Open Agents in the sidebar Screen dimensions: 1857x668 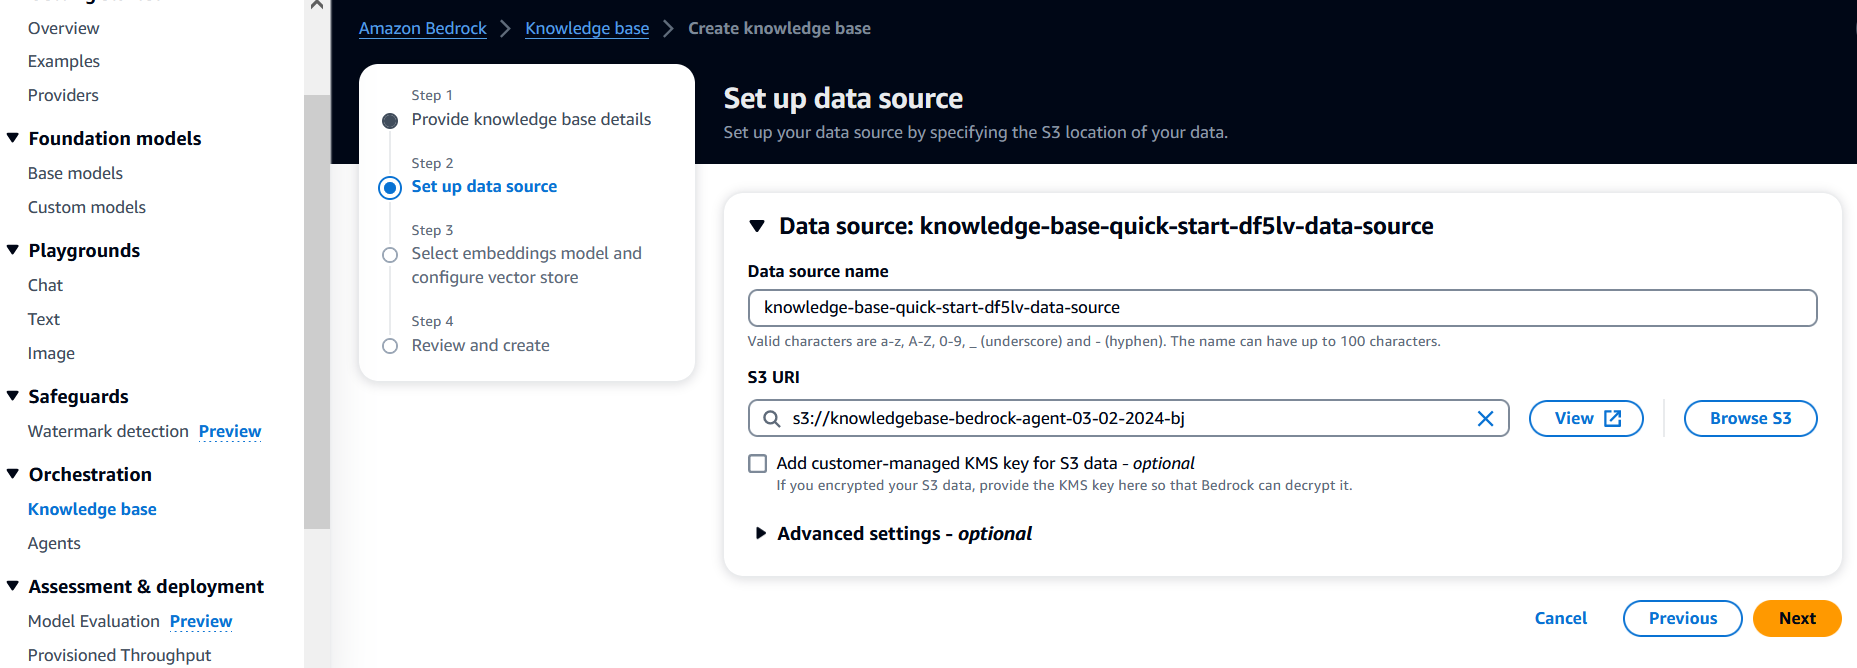pyautogui.click(x=54, y=544)
